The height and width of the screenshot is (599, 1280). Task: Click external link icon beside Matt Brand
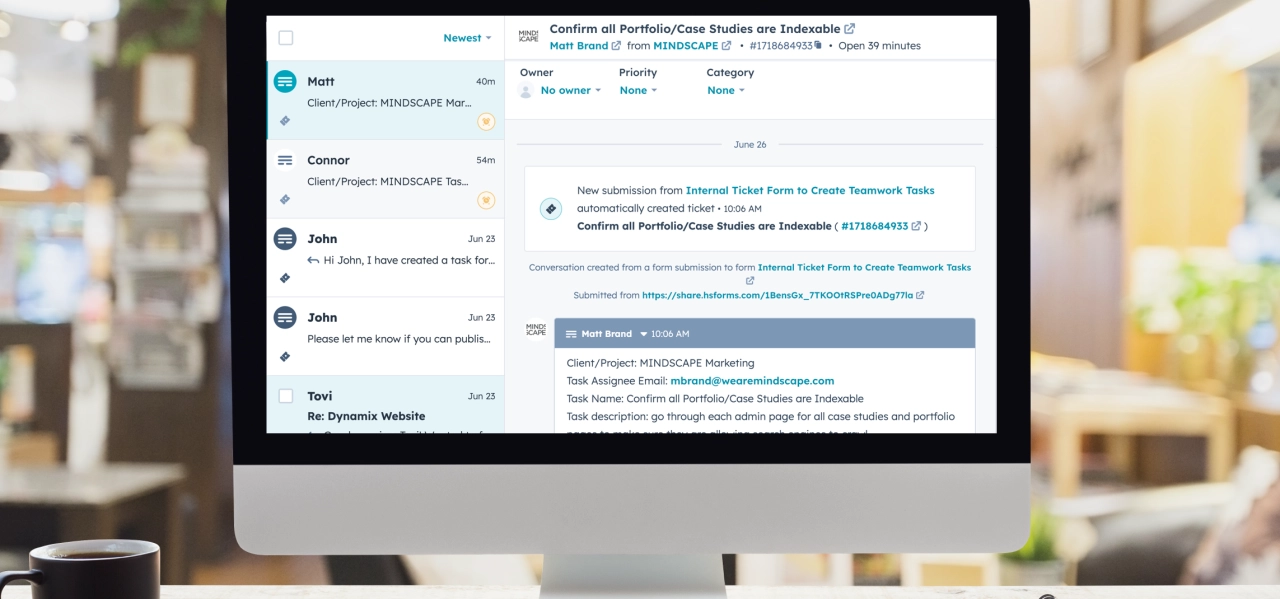click(x=616, y=46)
